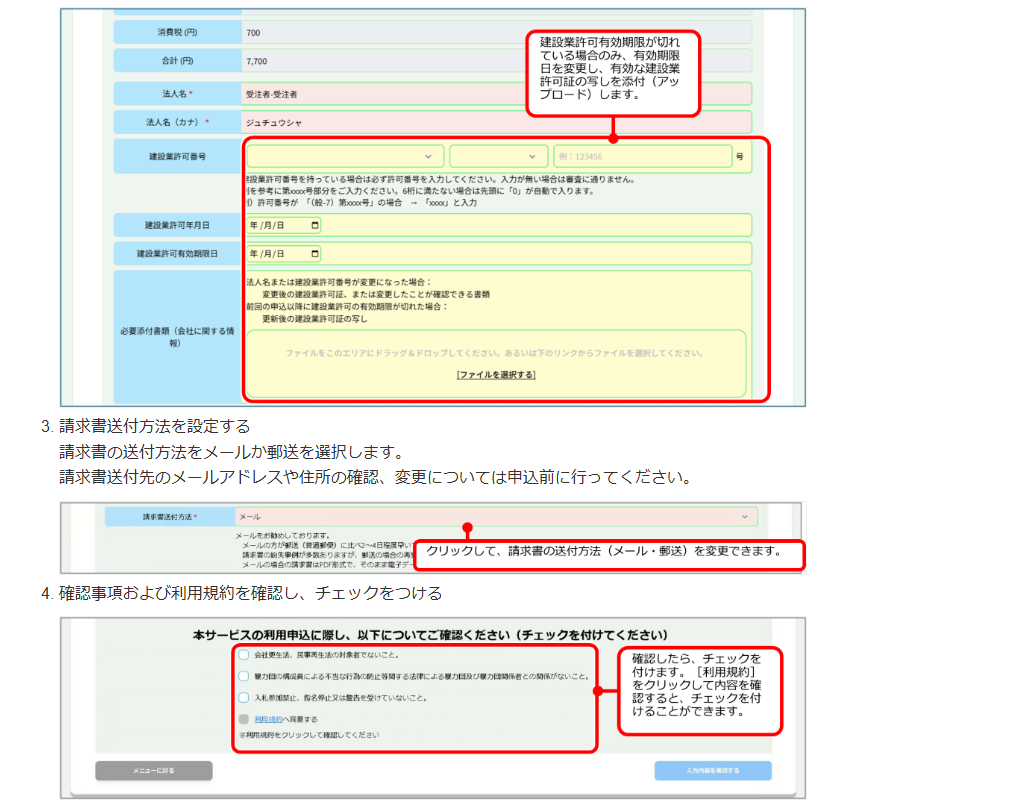Click the permit number field with 例：123456

(x=641, y=157)
